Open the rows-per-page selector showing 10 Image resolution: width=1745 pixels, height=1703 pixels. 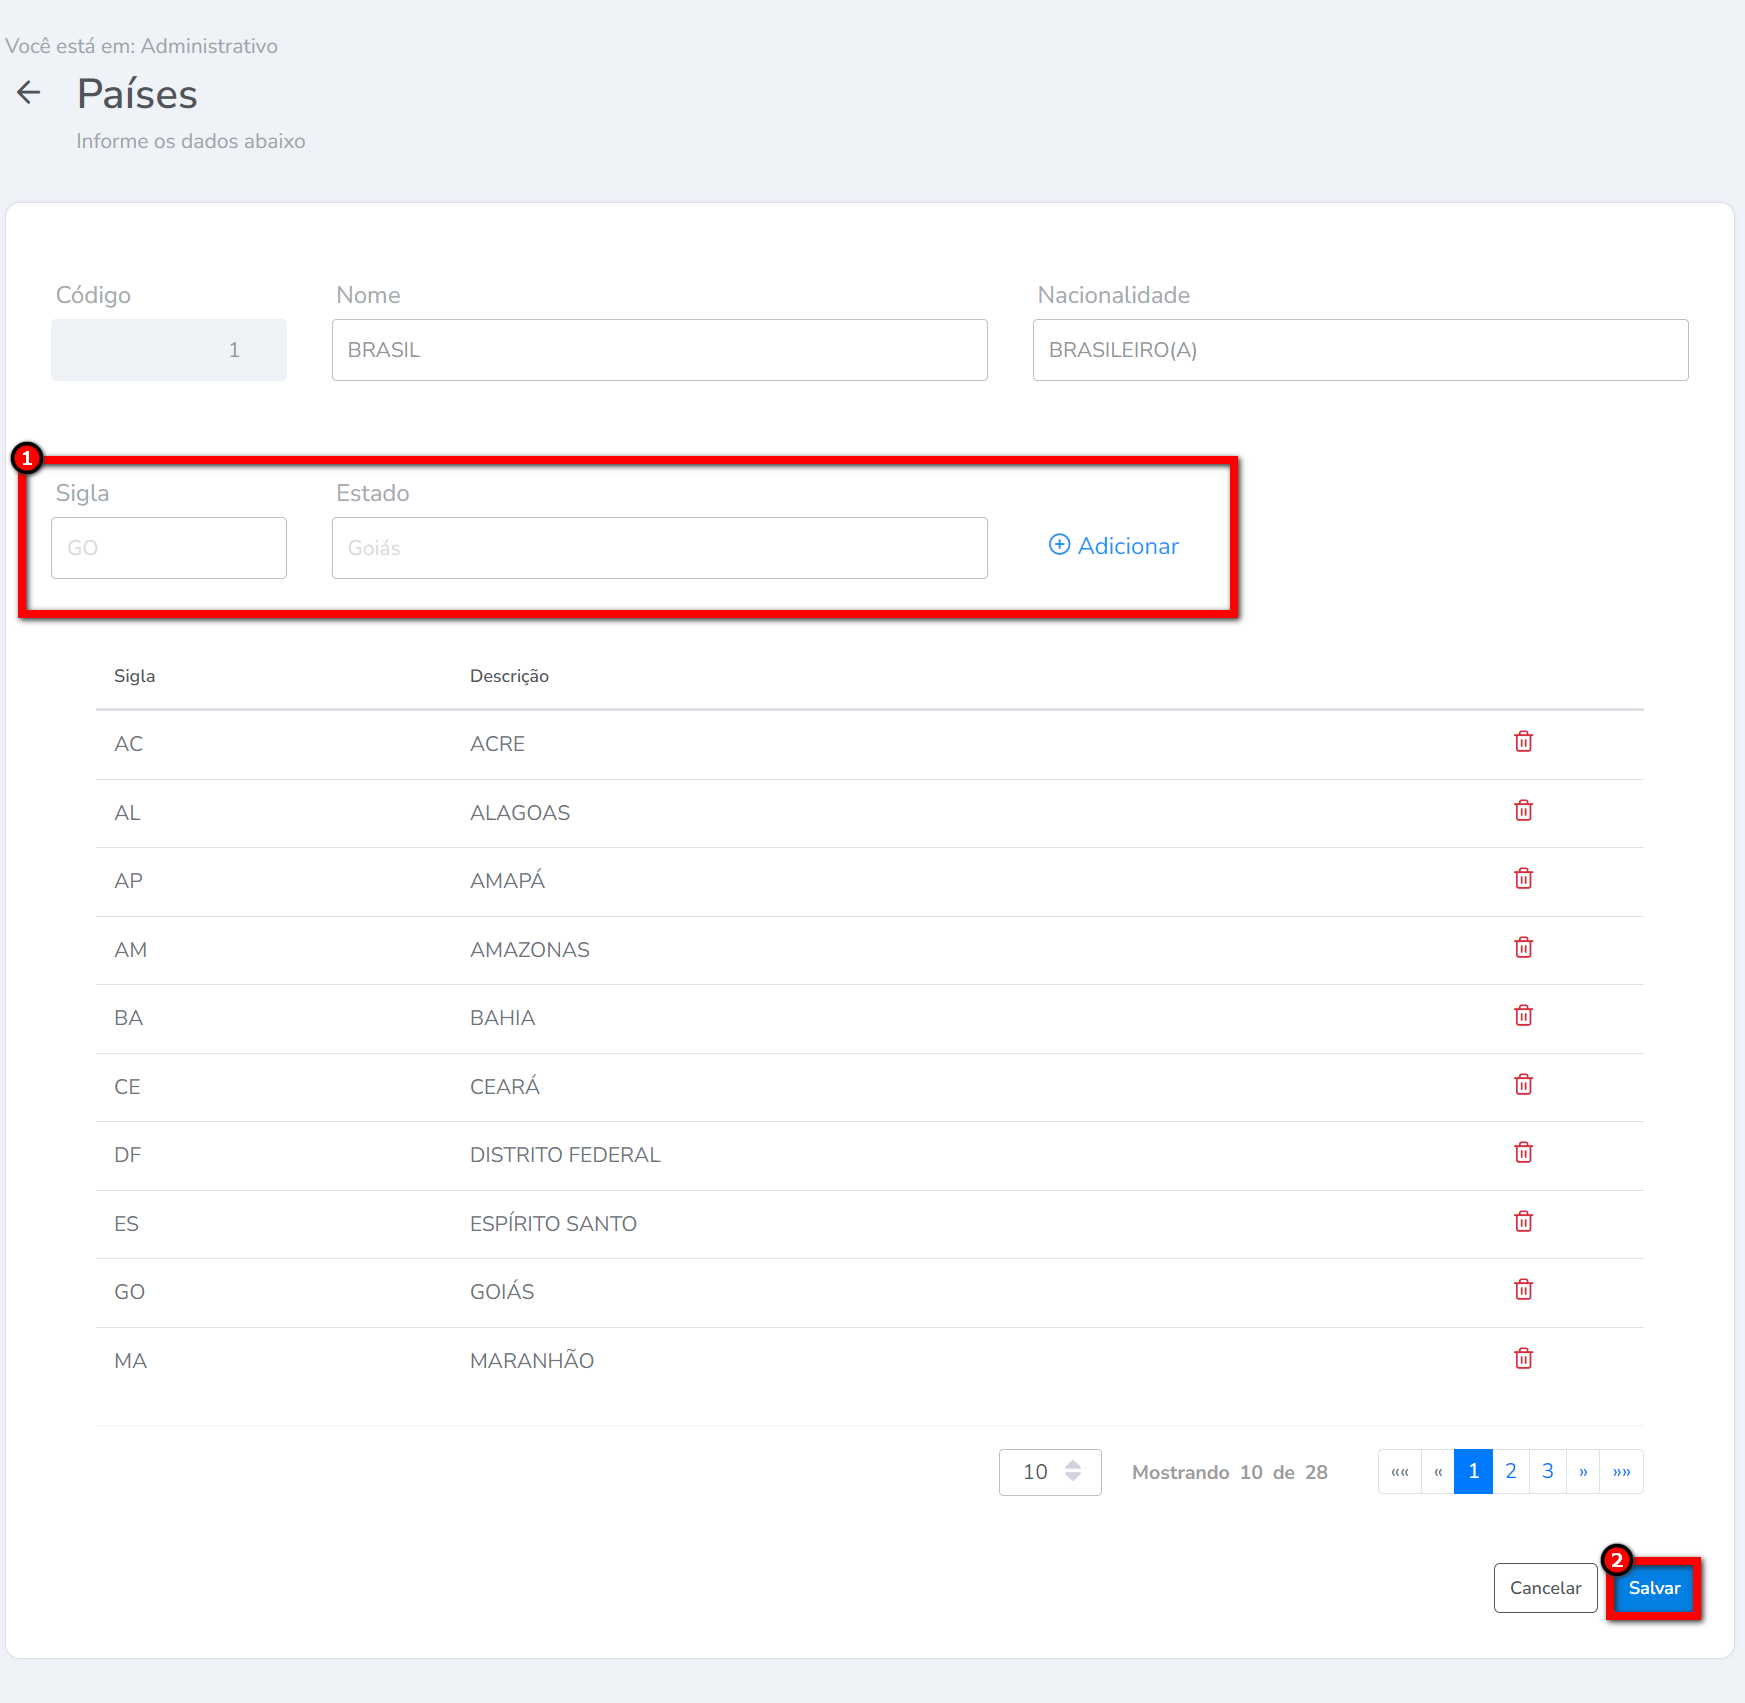click(x=1049, y=1472)
